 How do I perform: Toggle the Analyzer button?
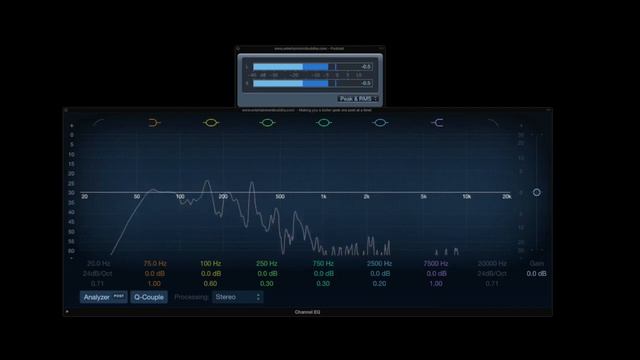[104, 297]
